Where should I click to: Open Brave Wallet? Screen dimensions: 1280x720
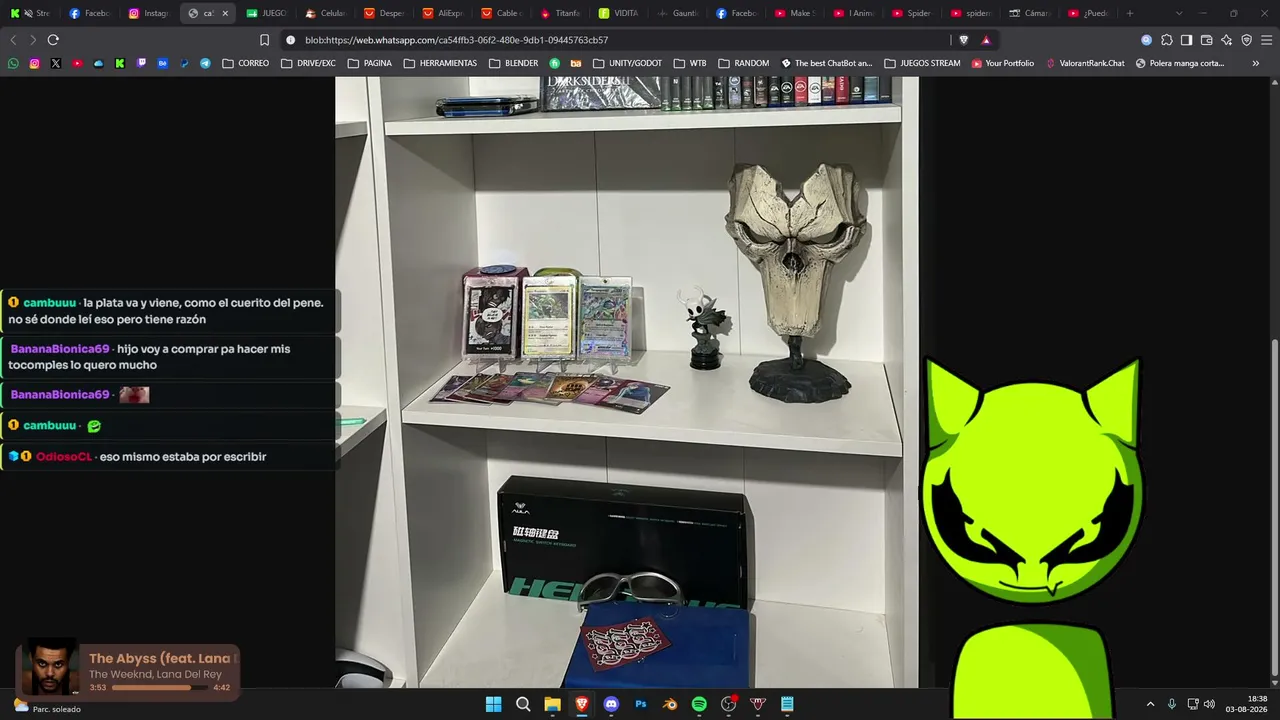1206,40
